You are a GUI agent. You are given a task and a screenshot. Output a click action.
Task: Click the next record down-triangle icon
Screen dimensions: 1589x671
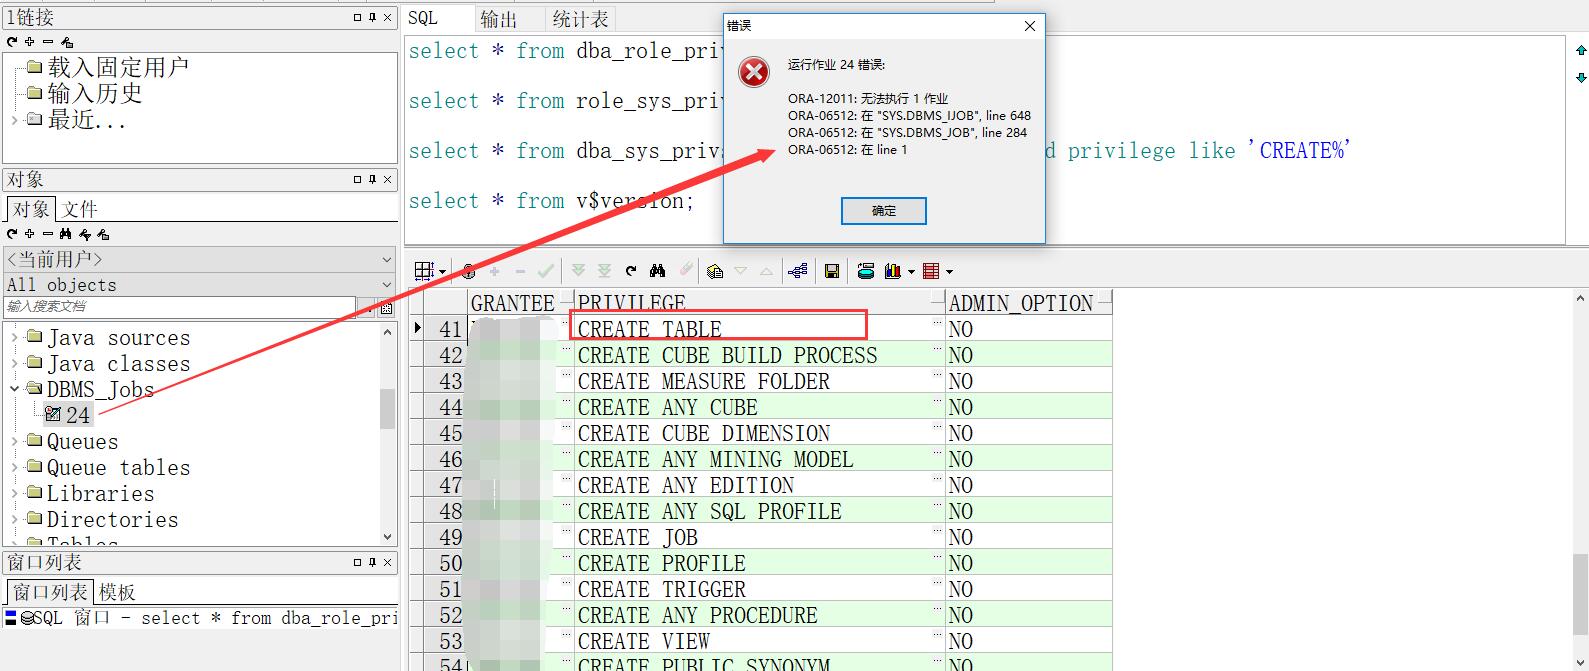point(741,271)
